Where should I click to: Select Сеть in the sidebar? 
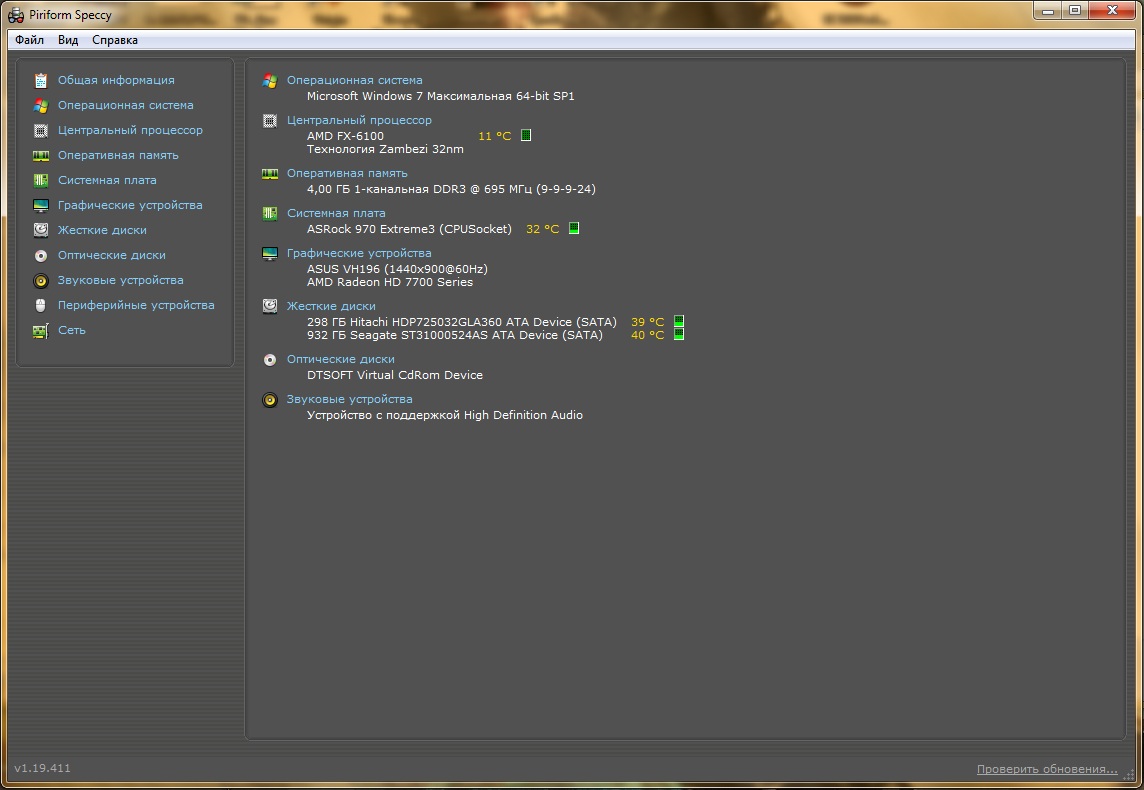[72, 330]
